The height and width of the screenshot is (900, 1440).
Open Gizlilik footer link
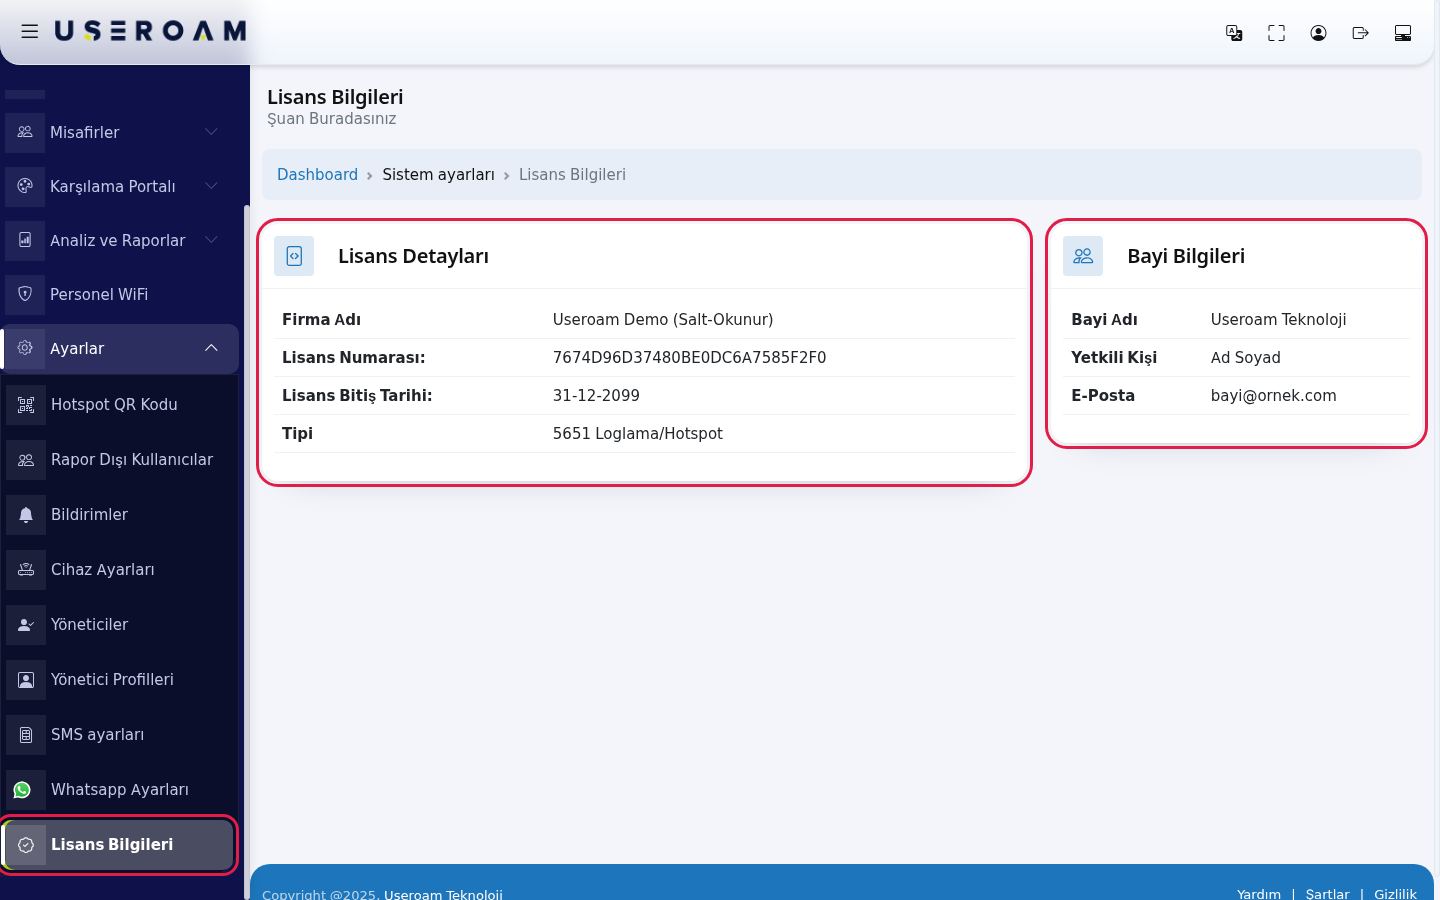click(x=1395, y=893)
